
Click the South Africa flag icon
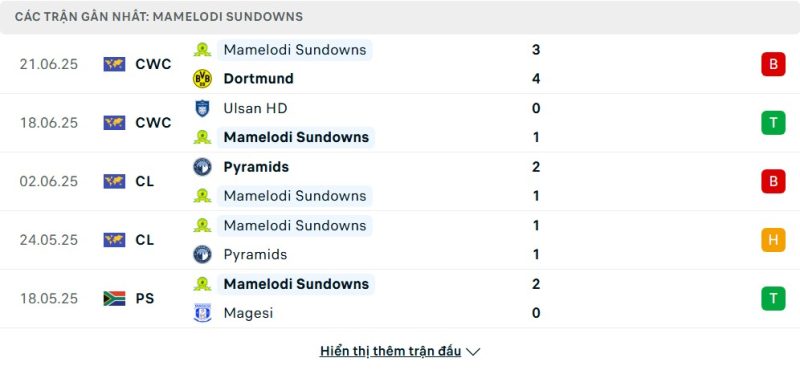click(x=114, y=298)
